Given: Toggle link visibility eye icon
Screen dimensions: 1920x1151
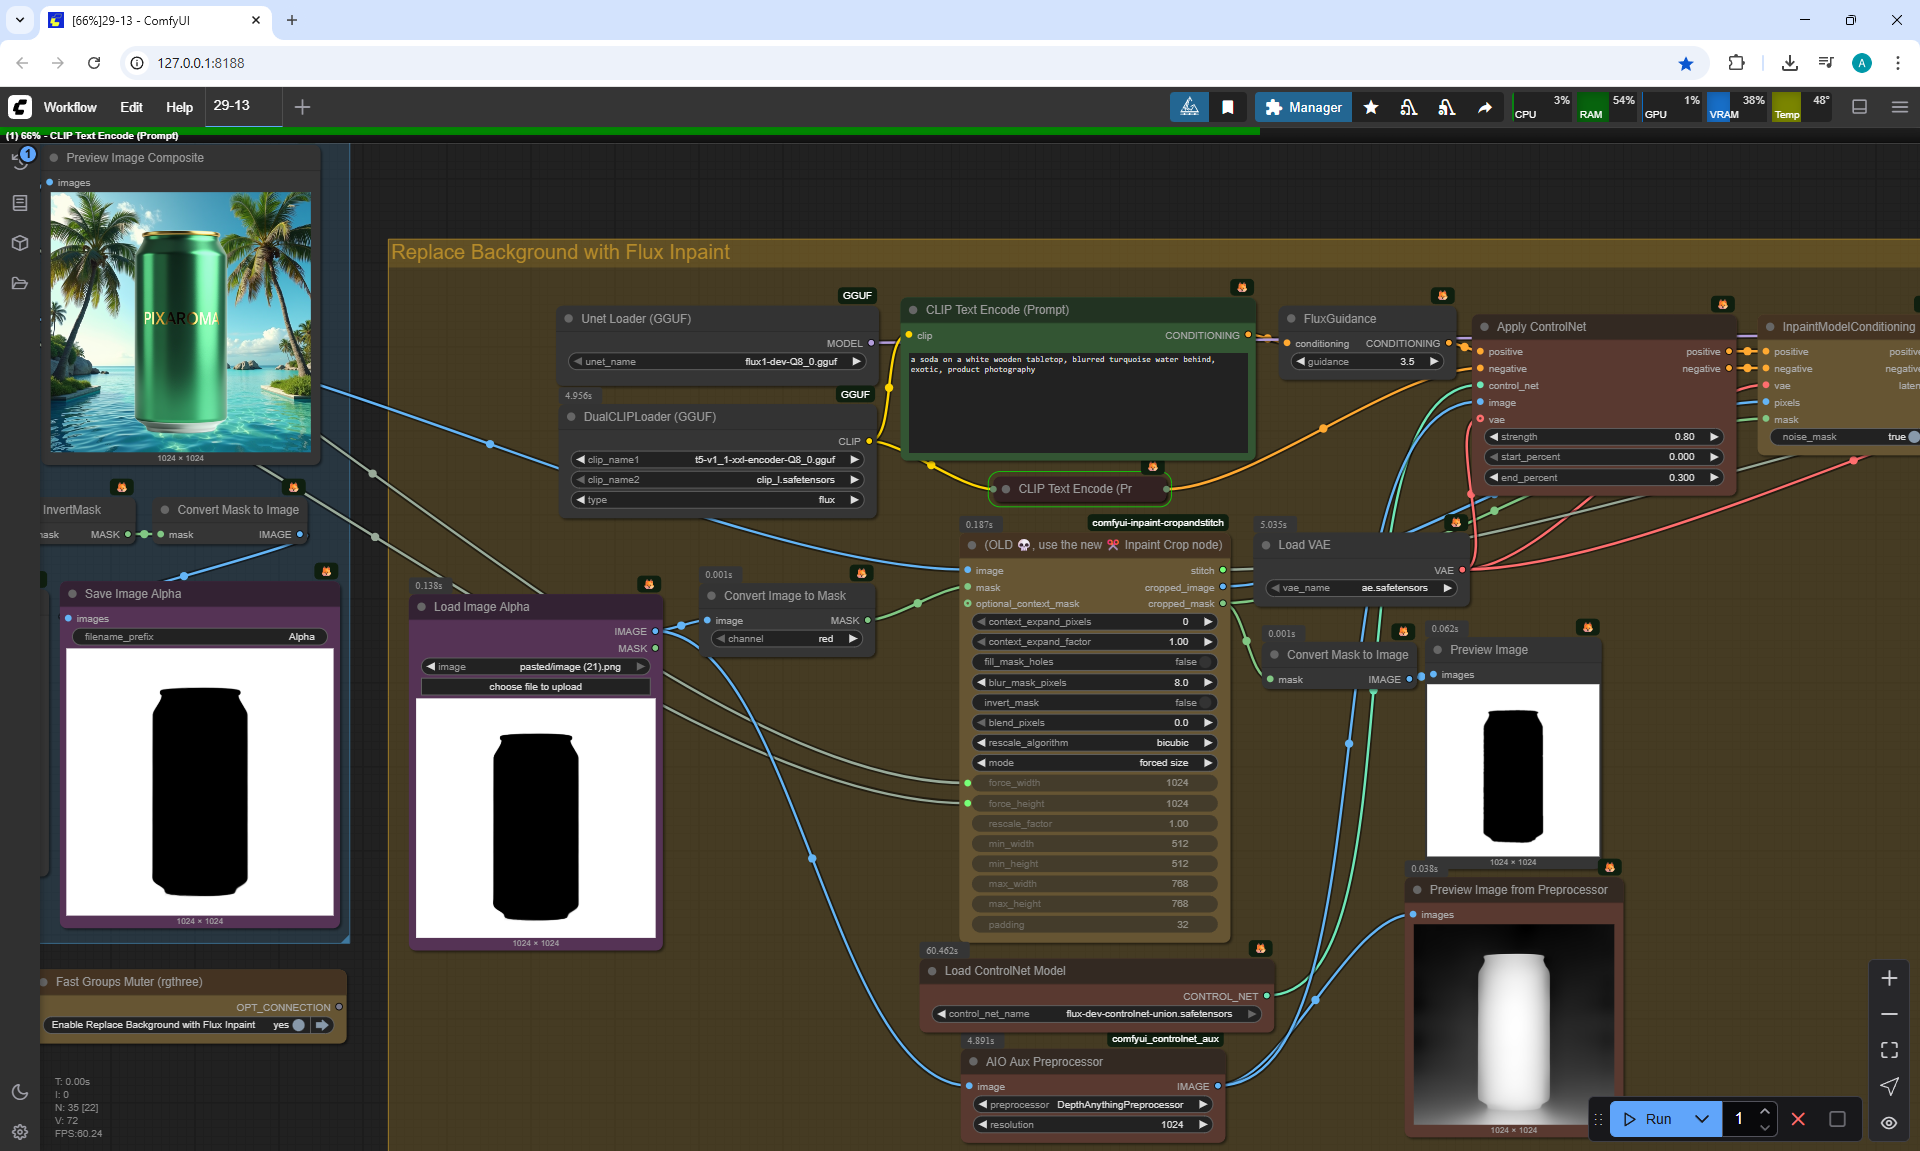Looking at the screenshot, I should (x=1889, y=1123).
